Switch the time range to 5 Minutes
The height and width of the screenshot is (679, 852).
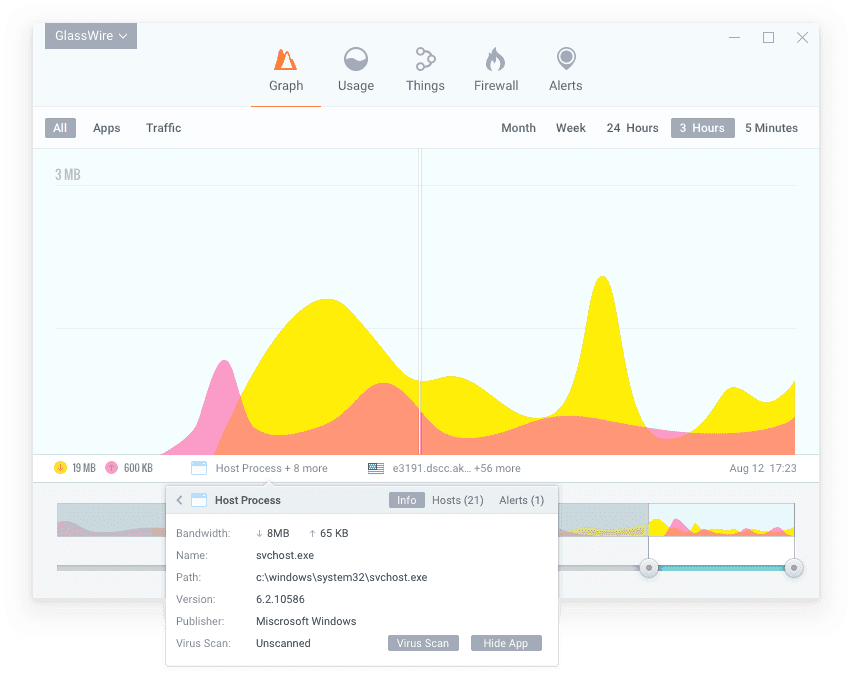pyautogui.click(x=772, y=128)
